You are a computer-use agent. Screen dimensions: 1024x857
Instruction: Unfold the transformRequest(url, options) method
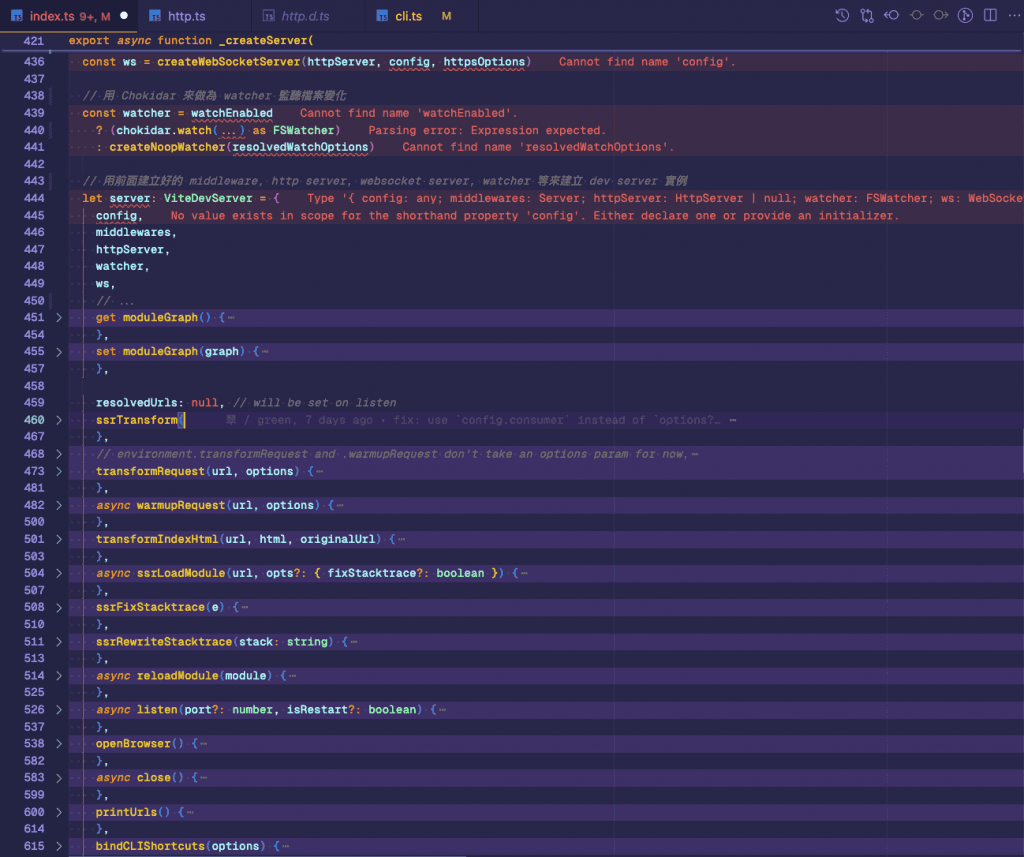point(58,471)
